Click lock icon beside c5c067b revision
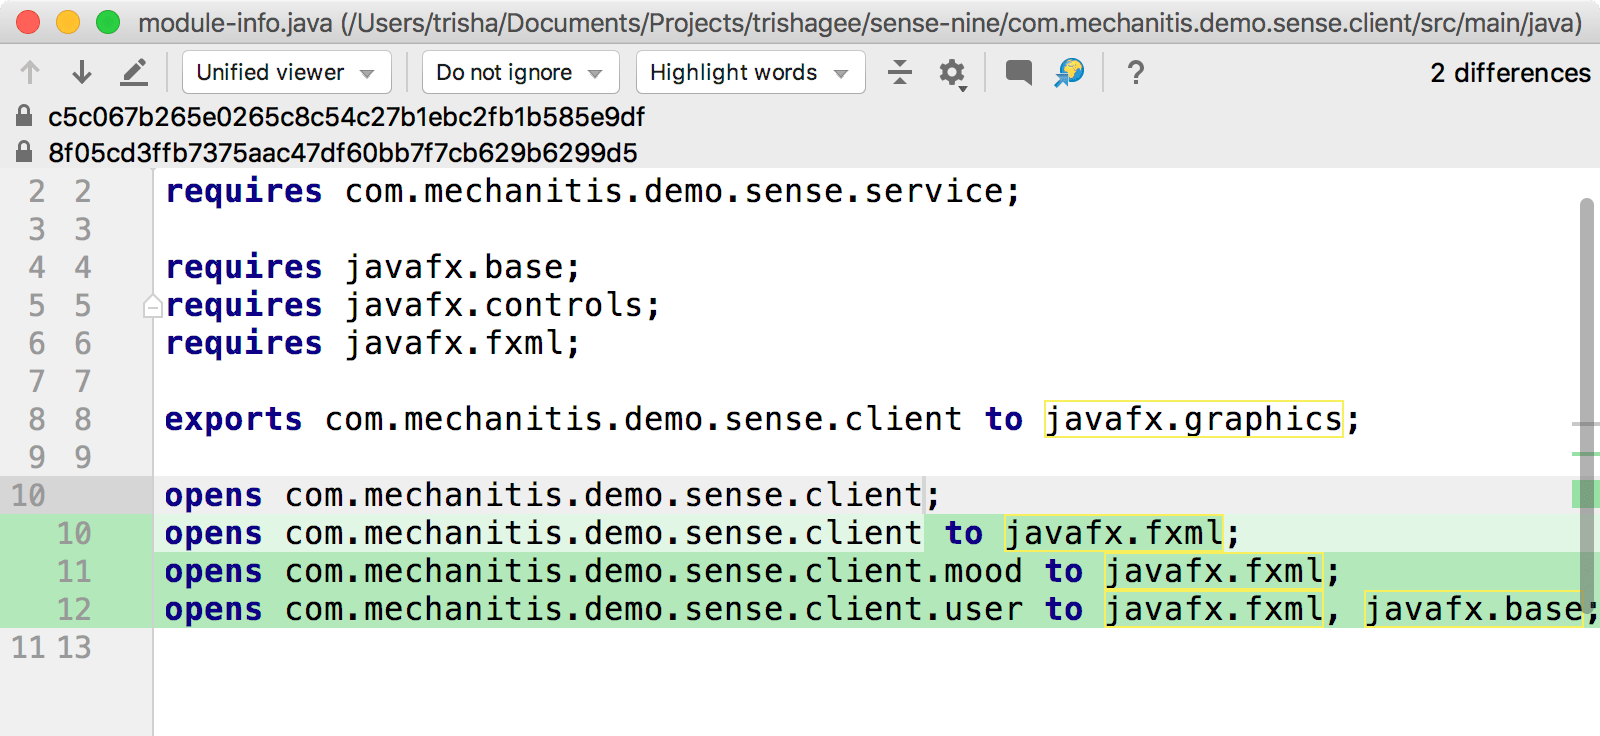 point(24,116)
